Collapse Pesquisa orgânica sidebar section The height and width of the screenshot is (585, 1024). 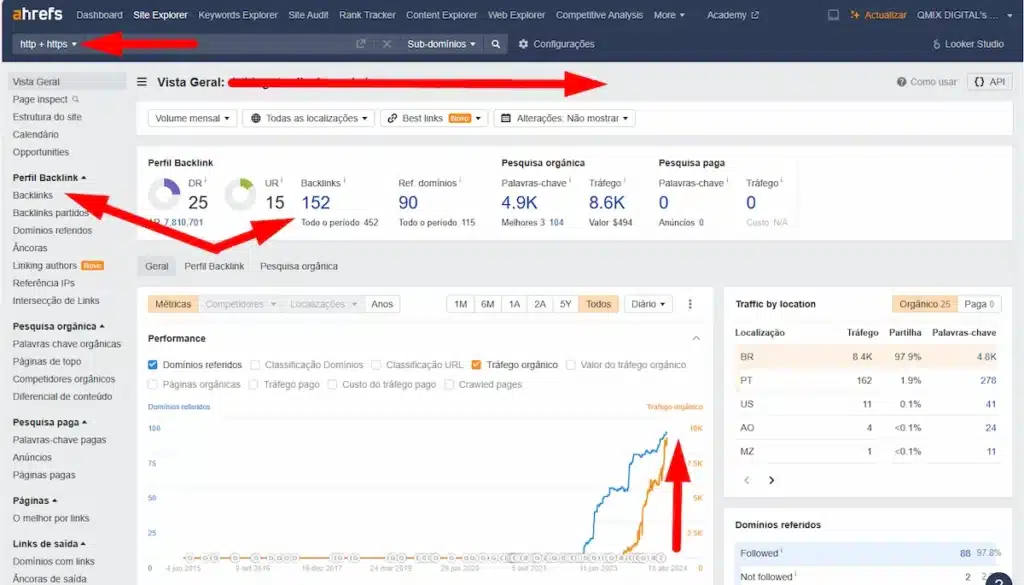point(58,326)
